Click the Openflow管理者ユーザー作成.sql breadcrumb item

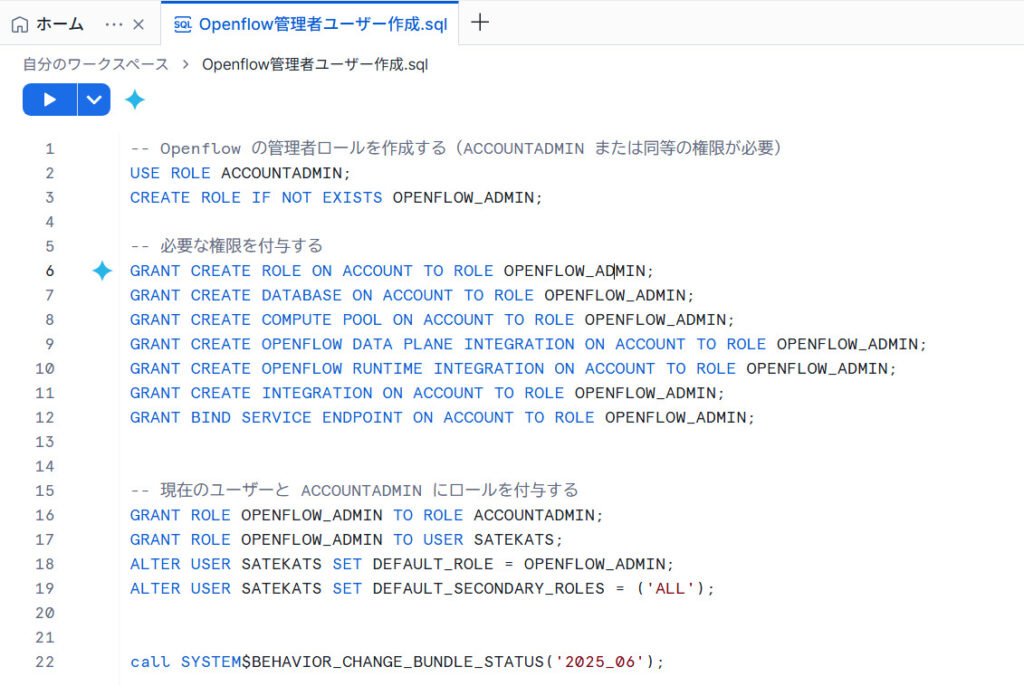[315, 64]
